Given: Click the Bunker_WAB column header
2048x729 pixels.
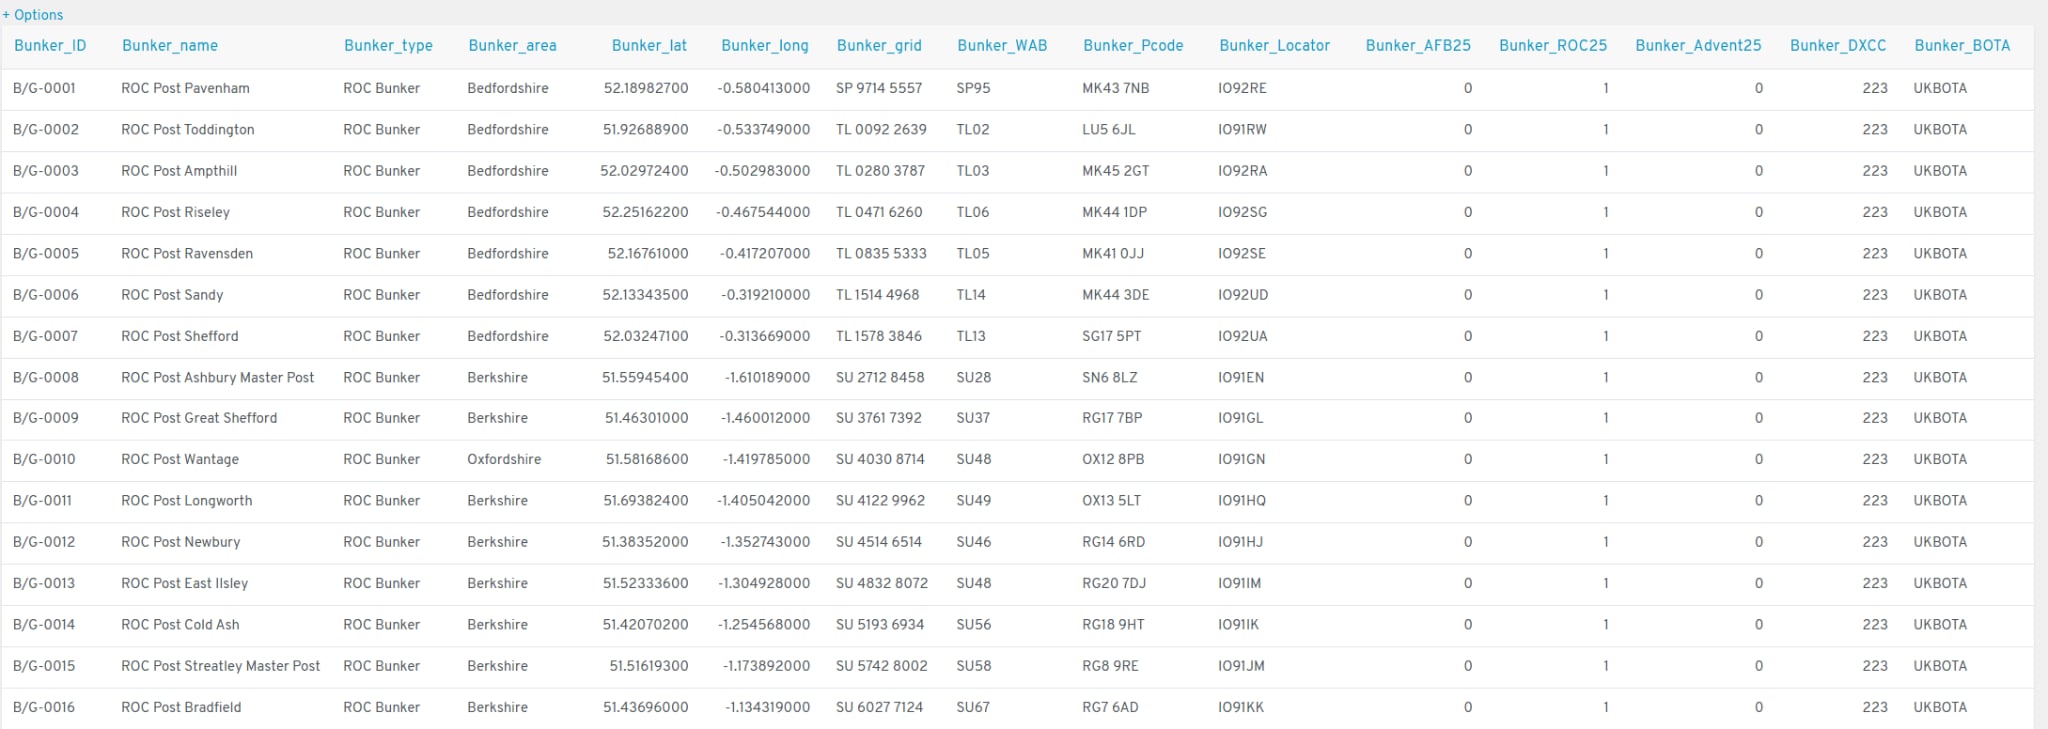Looking at the screenshot, I should [x=1002, y=46].
